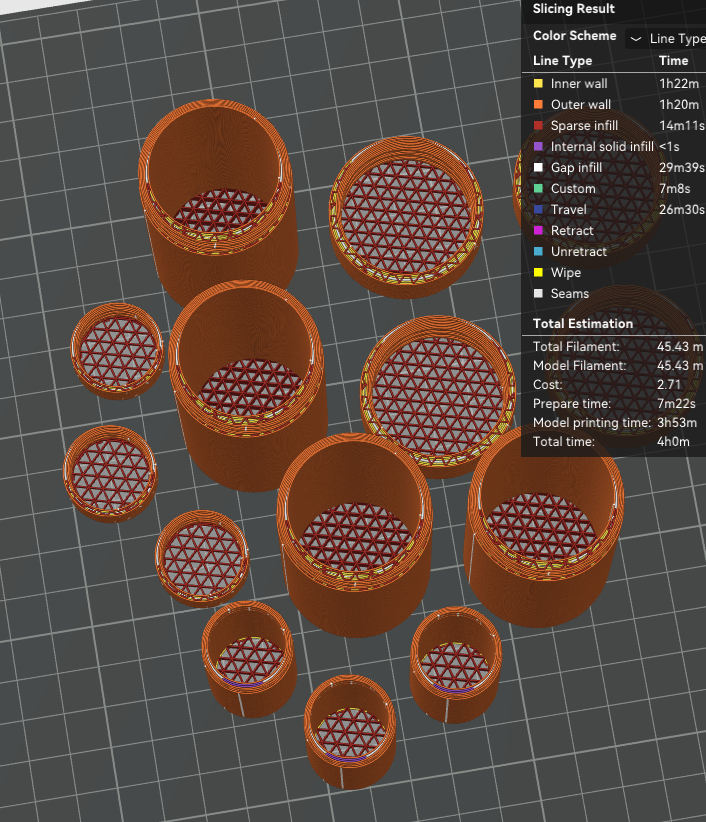706x822 pixels.
Task: Click the Unretract line type label
Action: coord(579,251)
